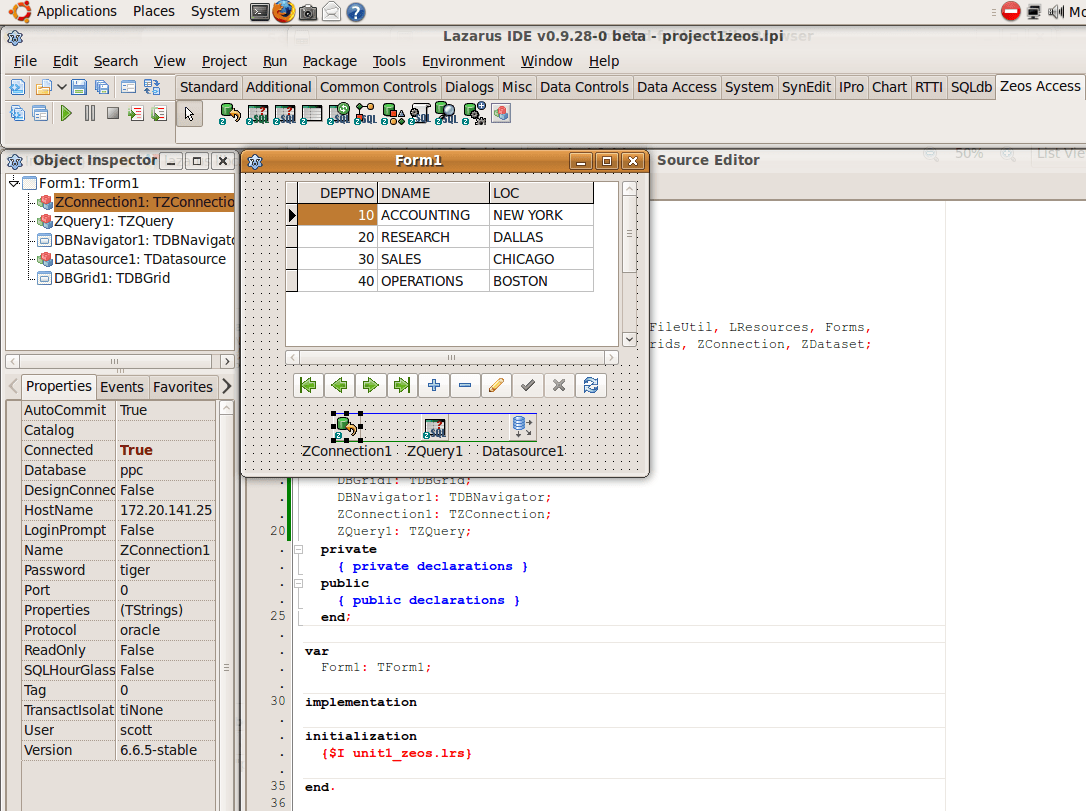The height and width of the screenshot is (811, 1086).
Task: Click the DBGrid vertical scrollbar down arrow
Action: pyautogui.click(x=630, y=339)
